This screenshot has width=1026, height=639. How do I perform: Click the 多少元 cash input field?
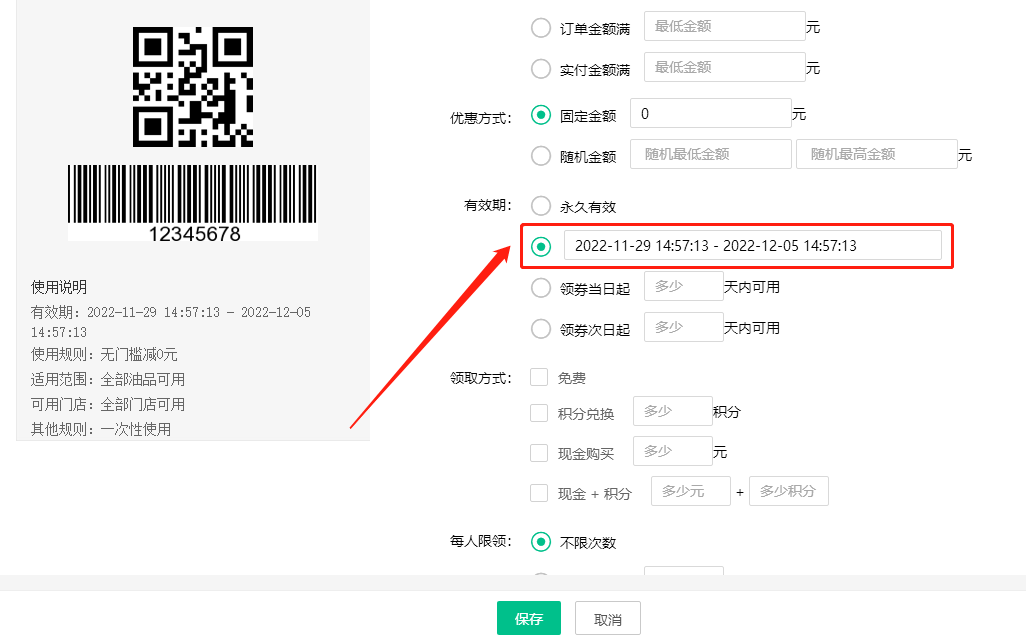690,491
